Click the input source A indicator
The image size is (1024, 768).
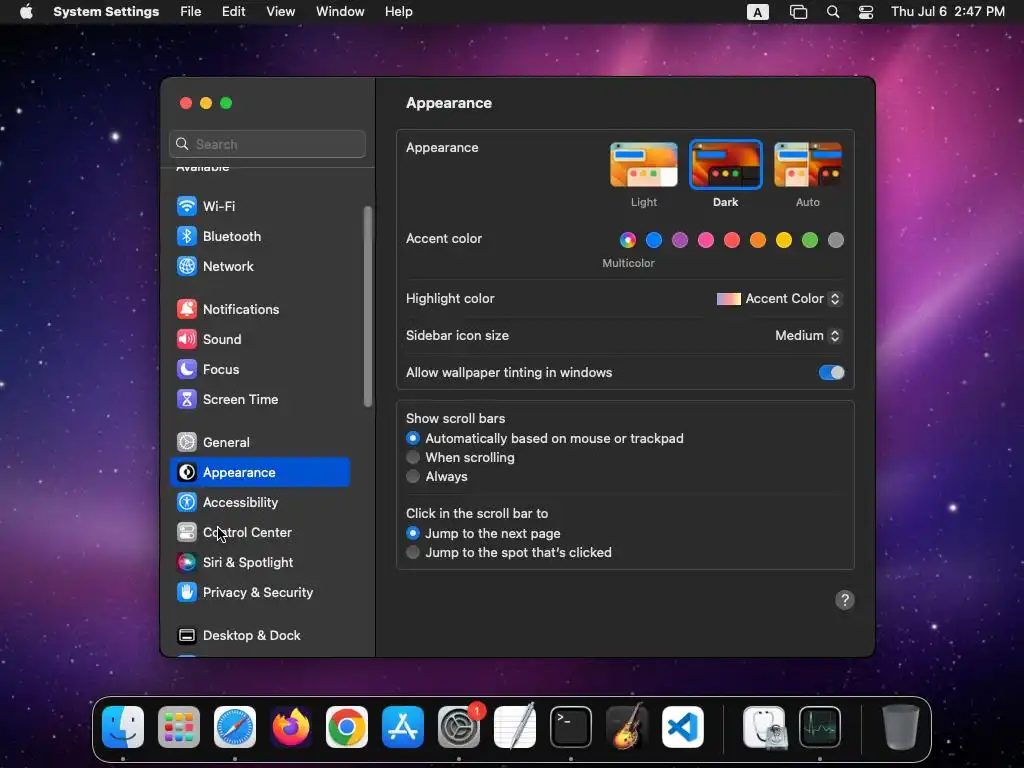[758, 12]
